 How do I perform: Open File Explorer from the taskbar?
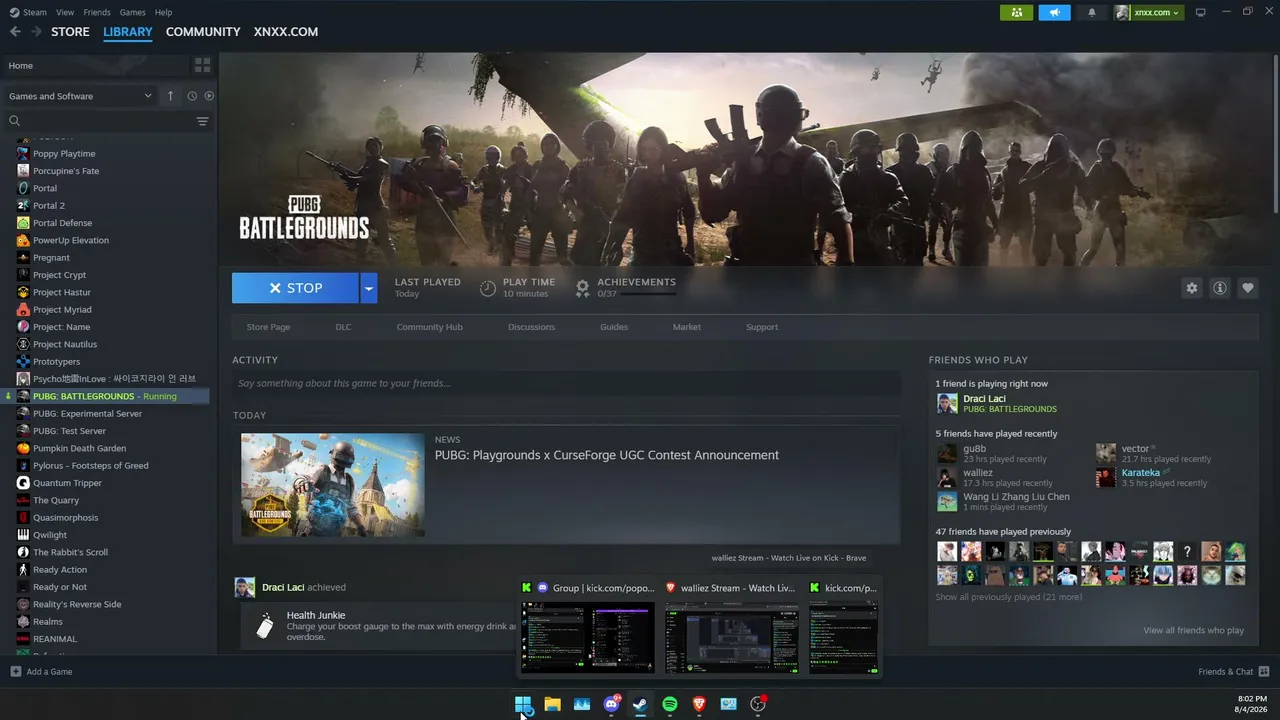click(x=552, y=704)
